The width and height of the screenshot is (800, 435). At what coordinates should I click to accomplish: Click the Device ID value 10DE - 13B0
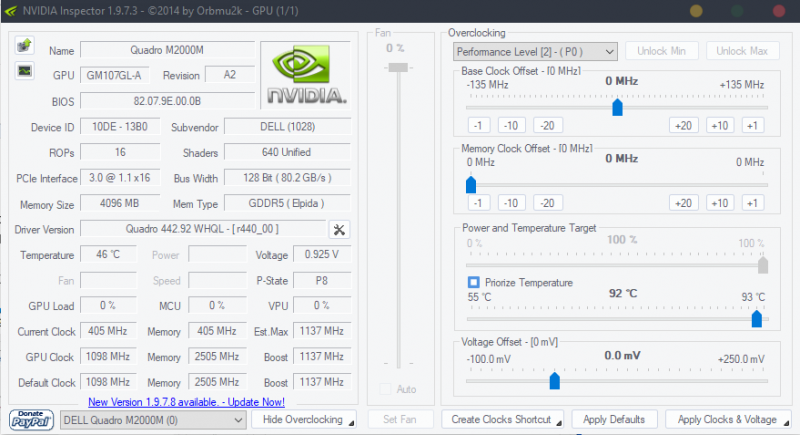pyautogui.click(x=120, y=126)
